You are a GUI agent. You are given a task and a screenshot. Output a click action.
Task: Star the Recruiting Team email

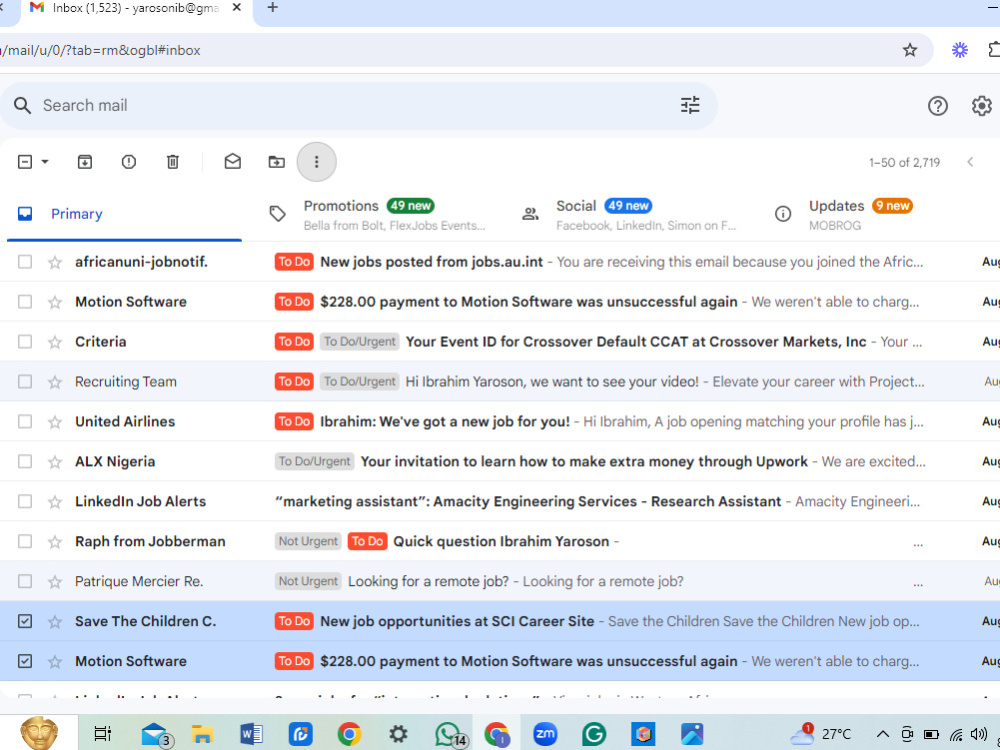click(x=55, y=382)
